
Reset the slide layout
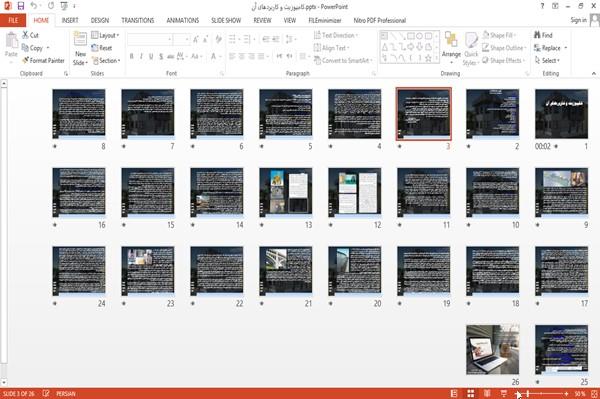click(101, 48)
